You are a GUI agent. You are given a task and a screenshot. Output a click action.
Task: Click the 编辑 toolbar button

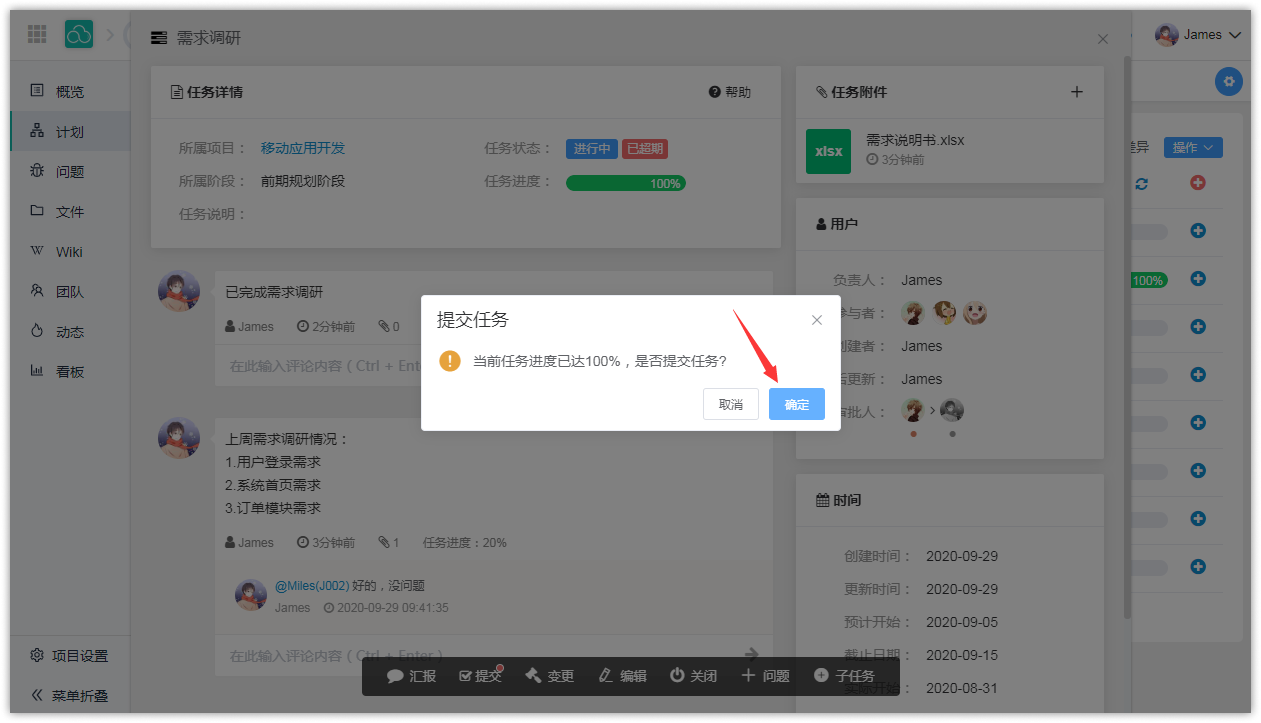click(622, 676)
